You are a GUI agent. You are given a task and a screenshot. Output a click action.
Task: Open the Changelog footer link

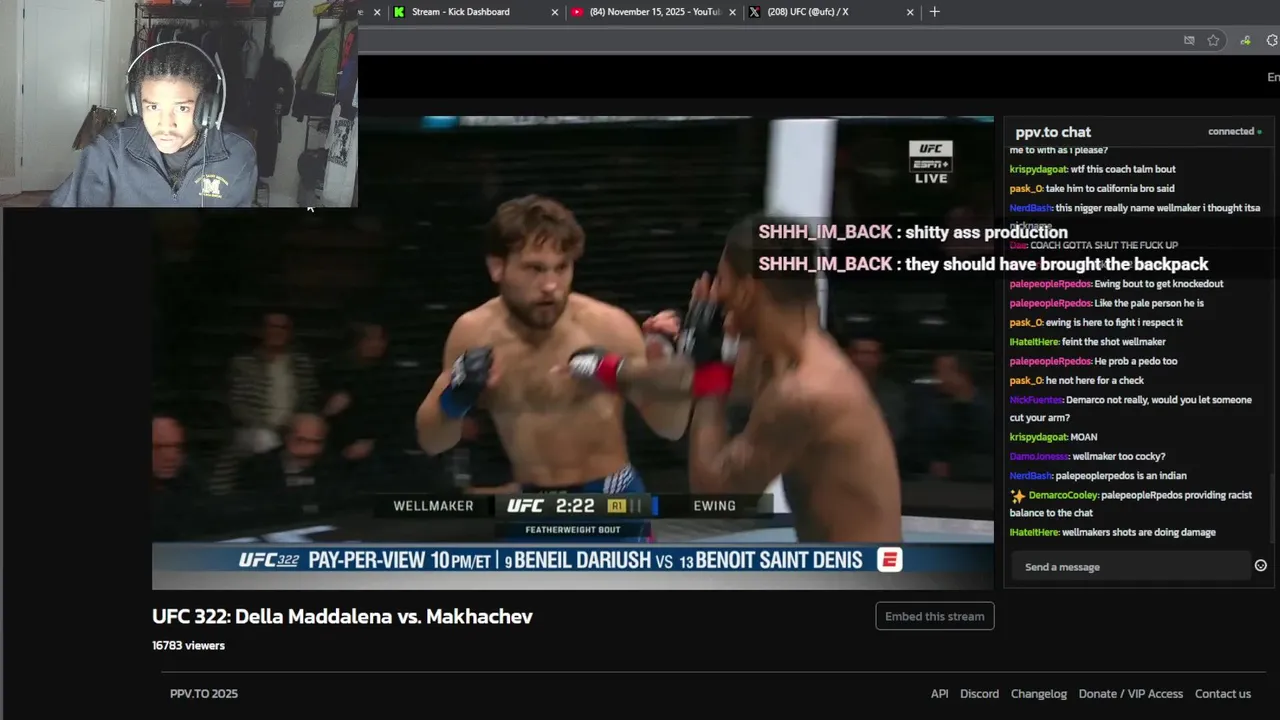pyautogui.click(x=1039, y=694)
